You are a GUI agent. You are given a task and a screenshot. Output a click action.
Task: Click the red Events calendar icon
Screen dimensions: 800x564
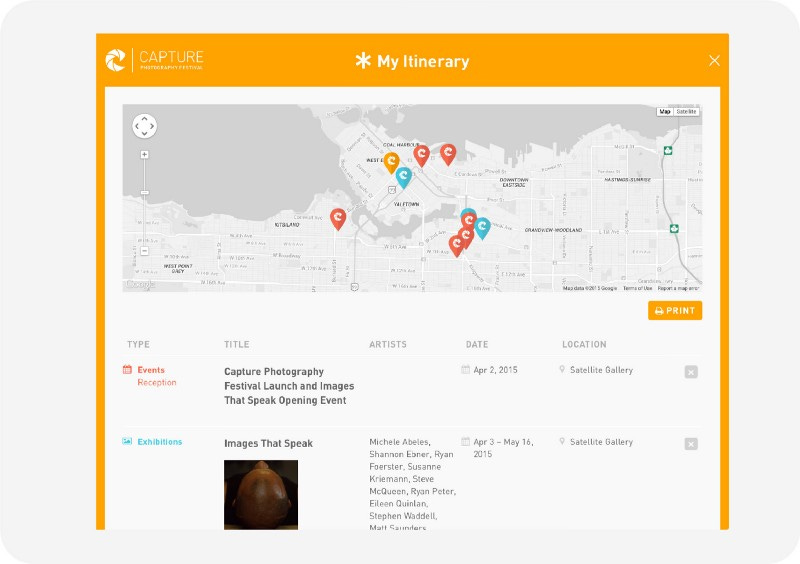pyautogui.click(x=128, y=370)
